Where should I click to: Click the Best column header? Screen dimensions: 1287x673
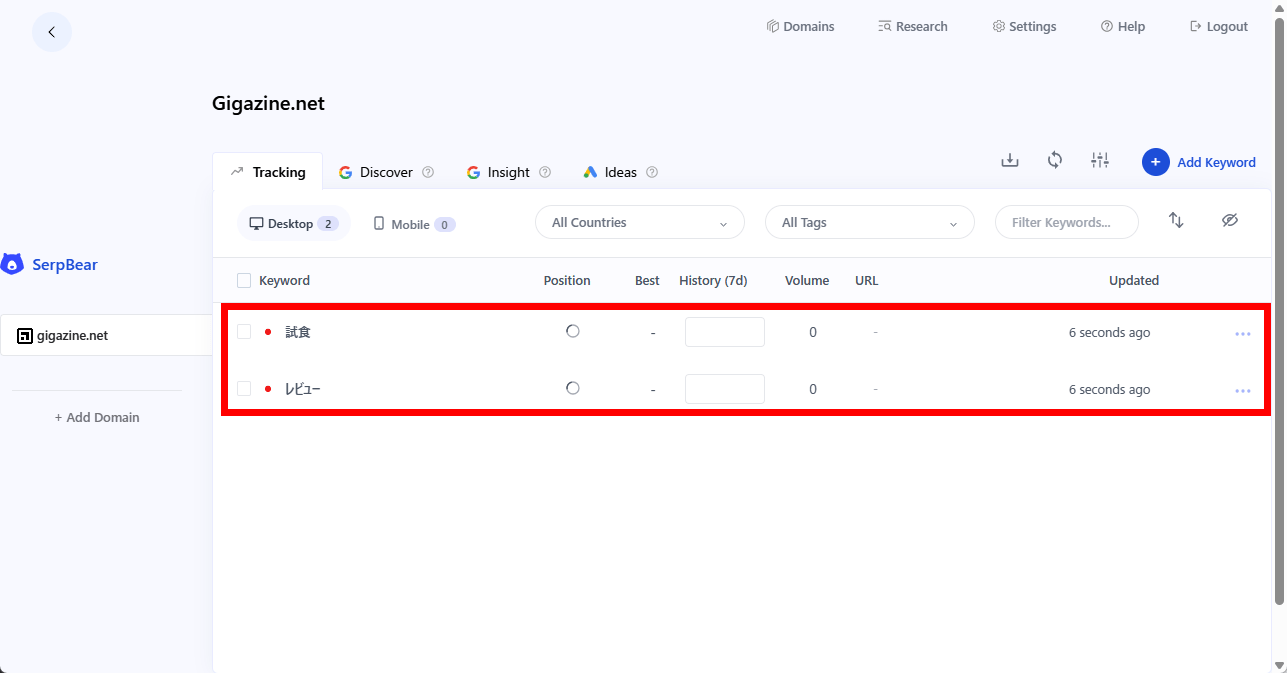(x=647, y=281)
